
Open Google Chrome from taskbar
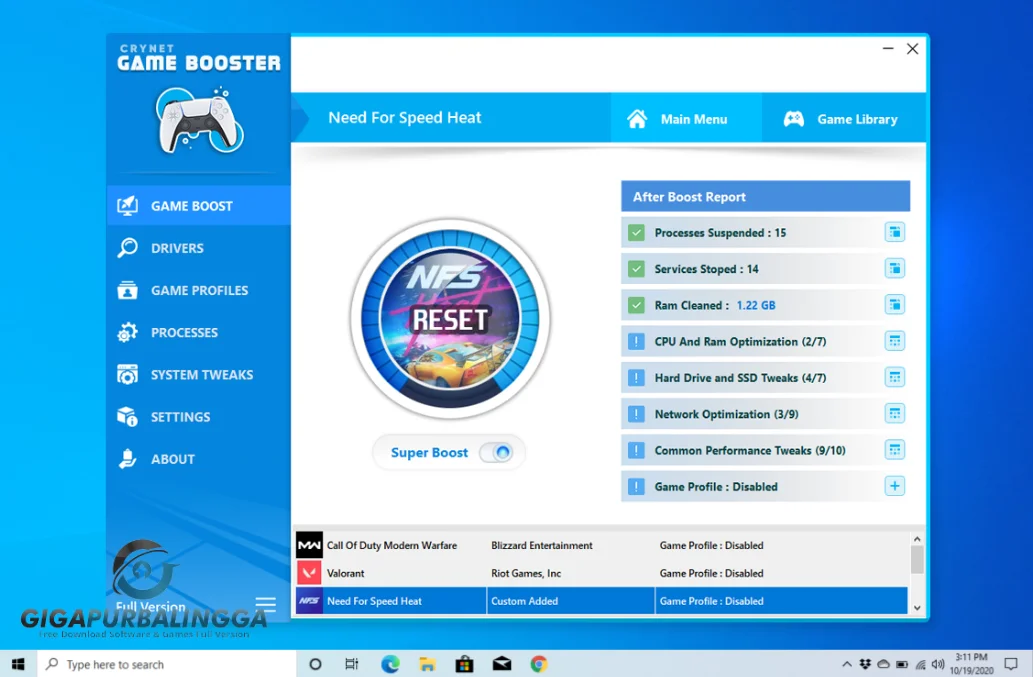[539, 664]
